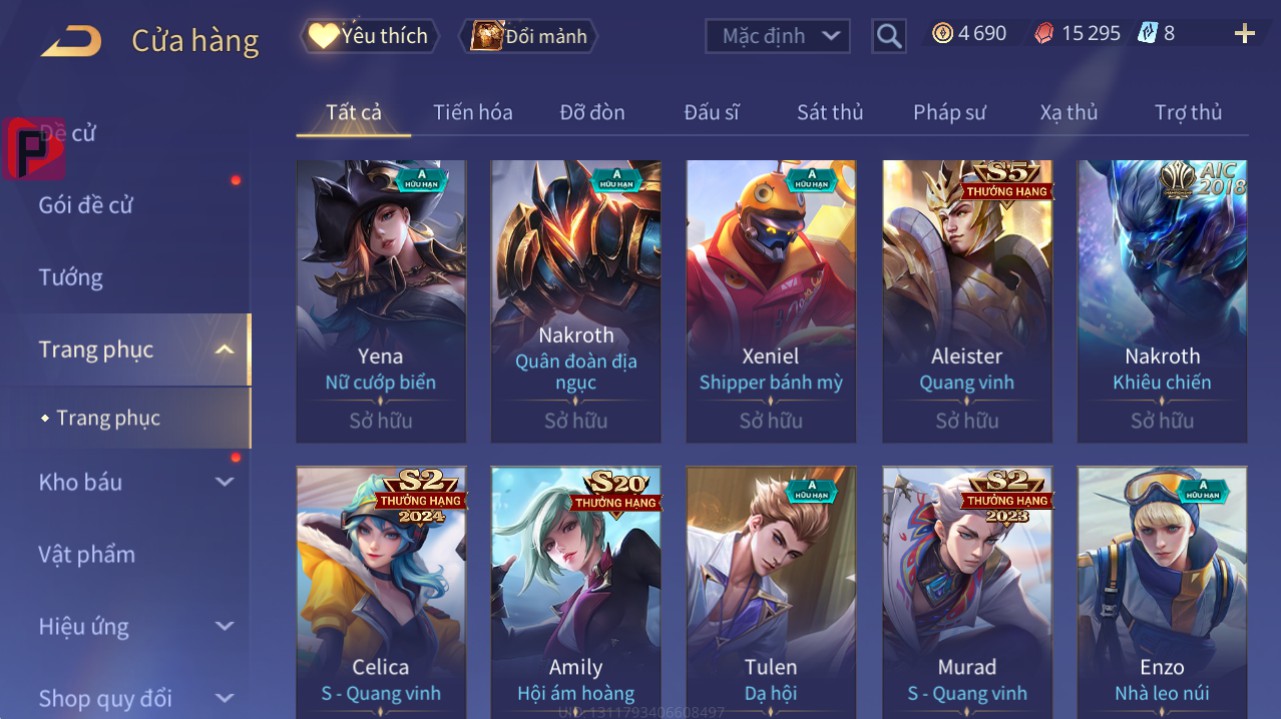
Task: Tap the blue voucher ticket icon
Action: coord(1147,34)
